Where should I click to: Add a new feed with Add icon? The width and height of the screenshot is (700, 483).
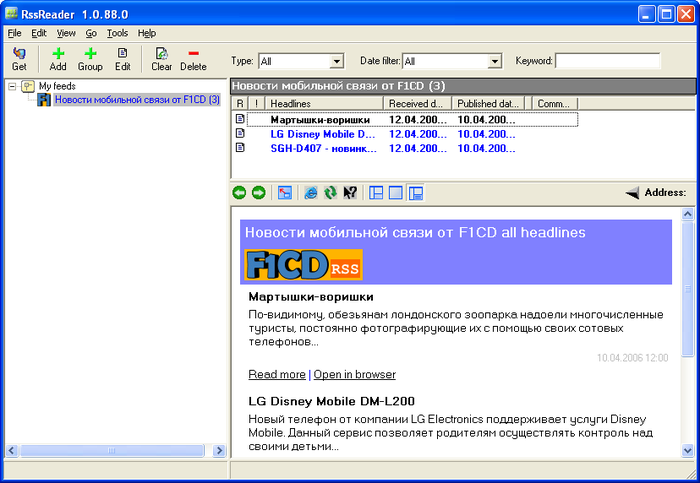click(58, 54)
